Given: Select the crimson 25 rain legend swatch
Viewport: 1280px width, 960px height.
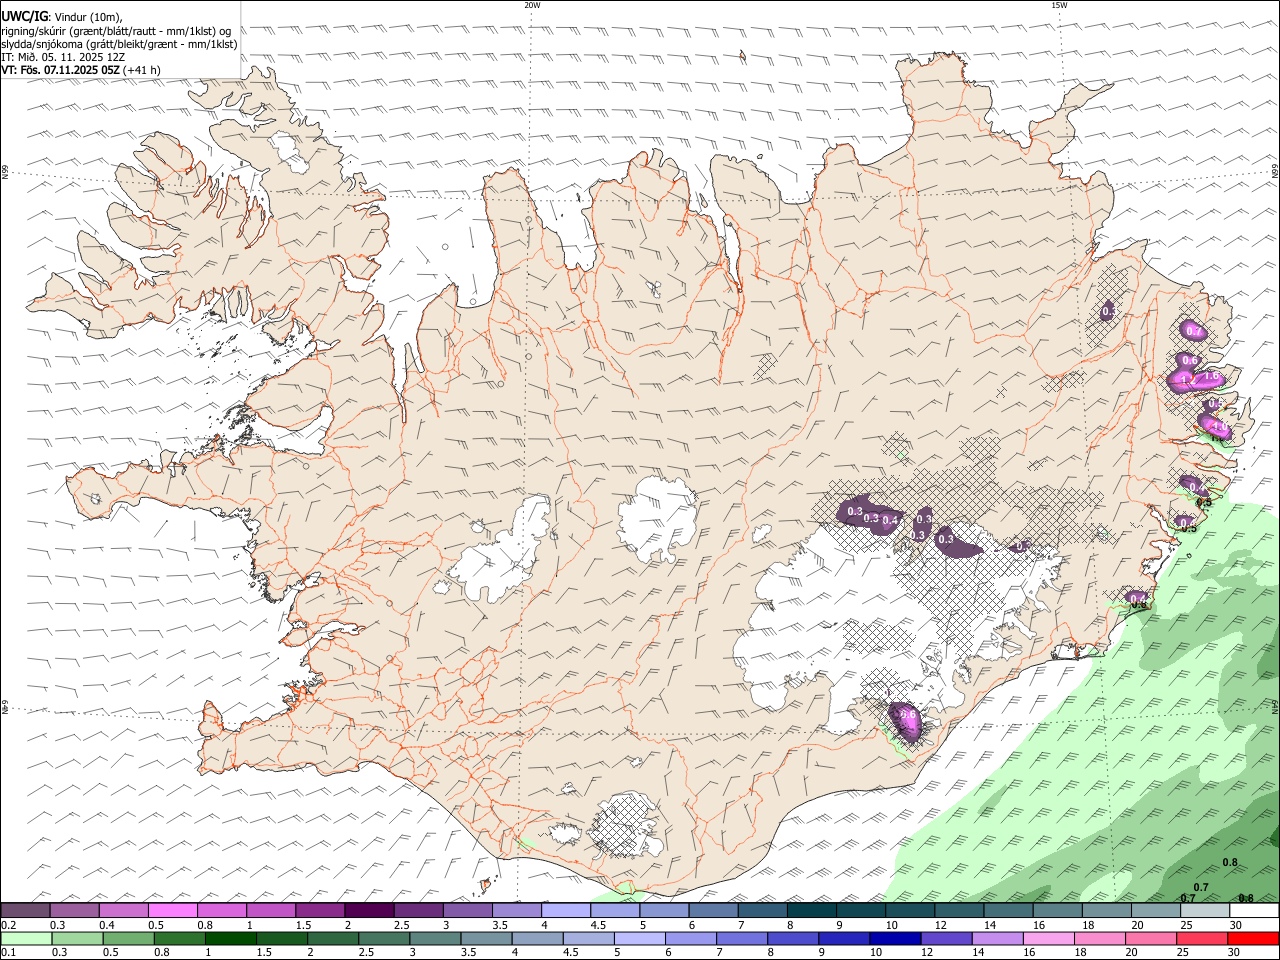Looking at the screenshot, I should 1200,938.
